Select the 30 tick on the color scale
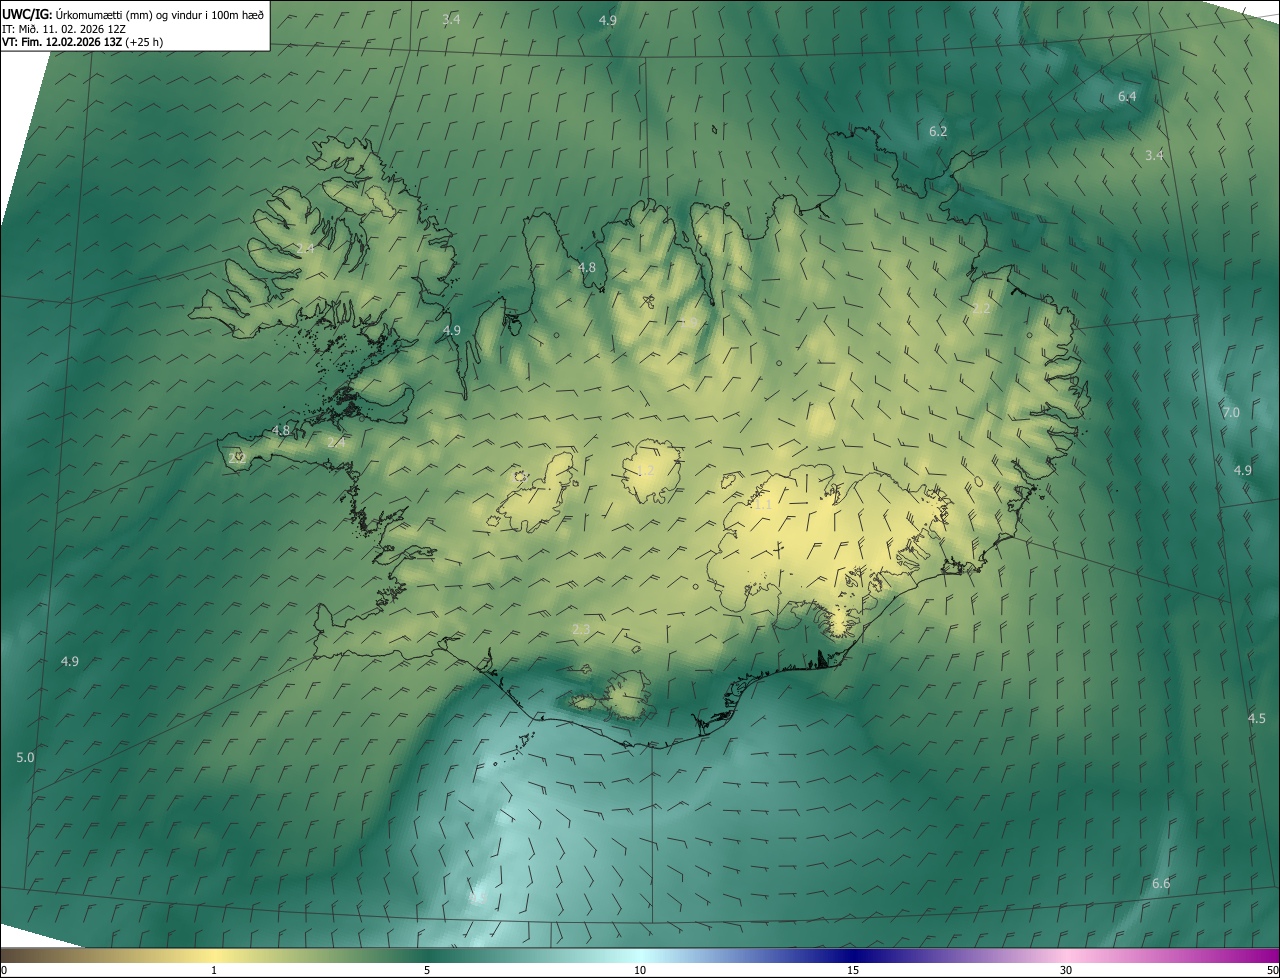The width and height of the screenshot is (1280, 978). [1066, 970]
